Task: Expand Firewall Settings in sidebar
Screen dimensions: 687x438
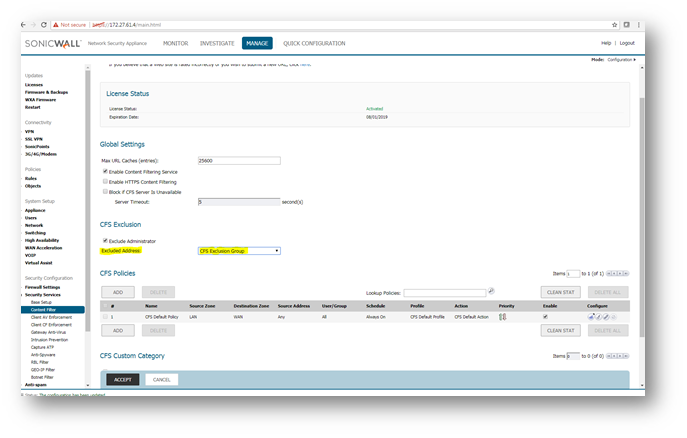Action: [42, 287]
